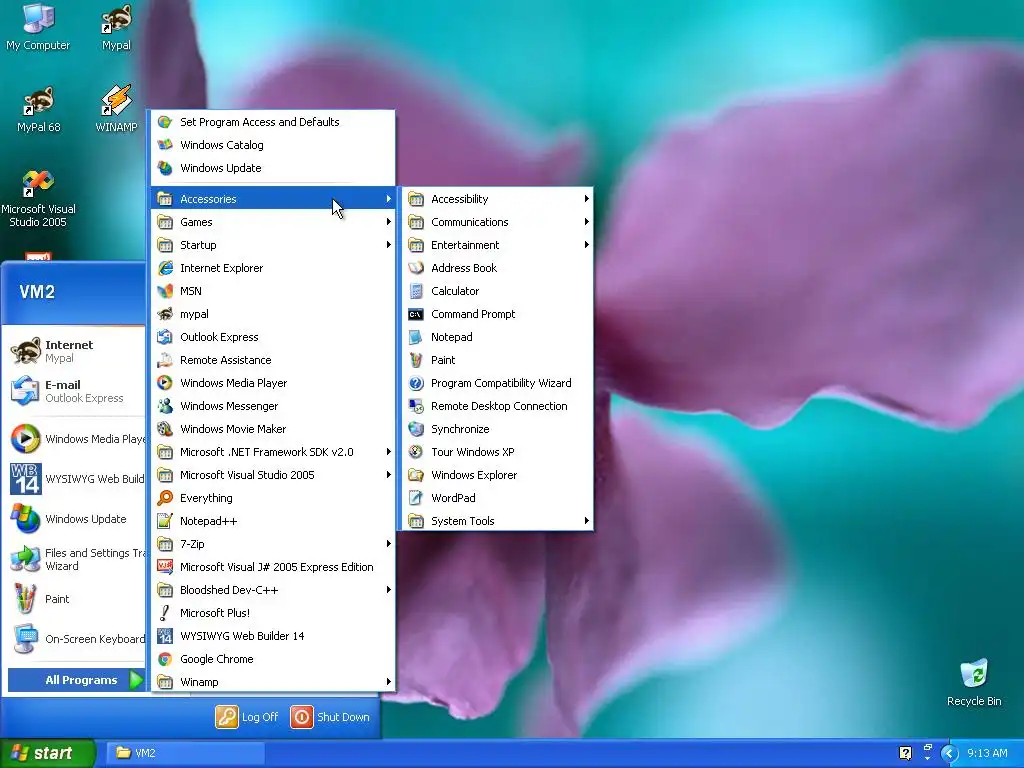Click the Remote Desktop Connection icon
The height and width of the screenshot is (768, 1024).
(x=416, y=406)
